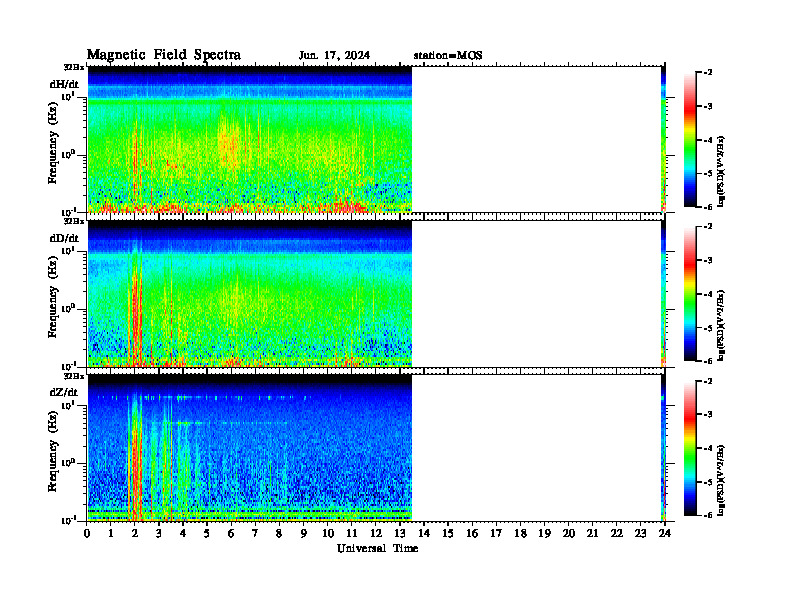This screenshot has width=792, height=612.
Task: Click hour "6" tick label on time axis
Action: (x=231, y=533)
